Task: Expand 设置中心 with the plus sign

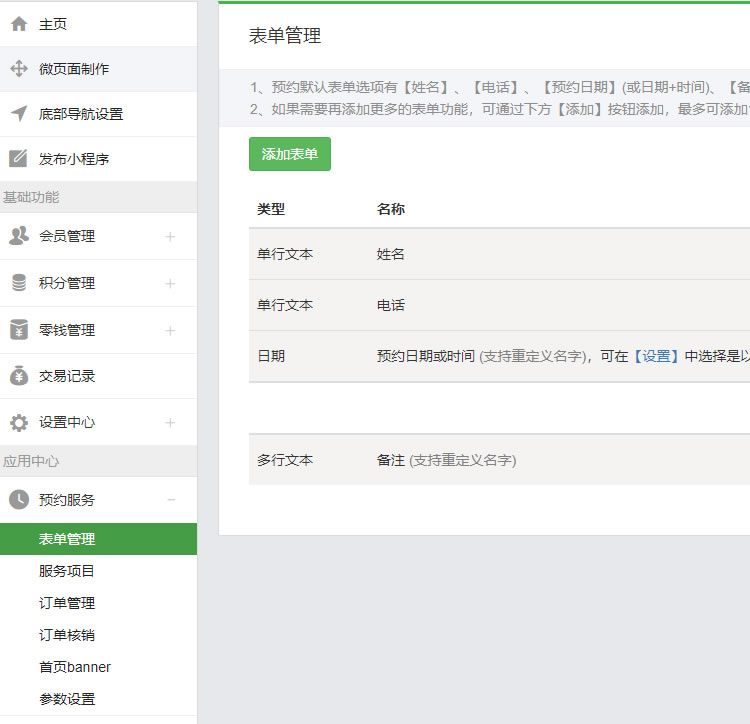Action: coord(170,423)
